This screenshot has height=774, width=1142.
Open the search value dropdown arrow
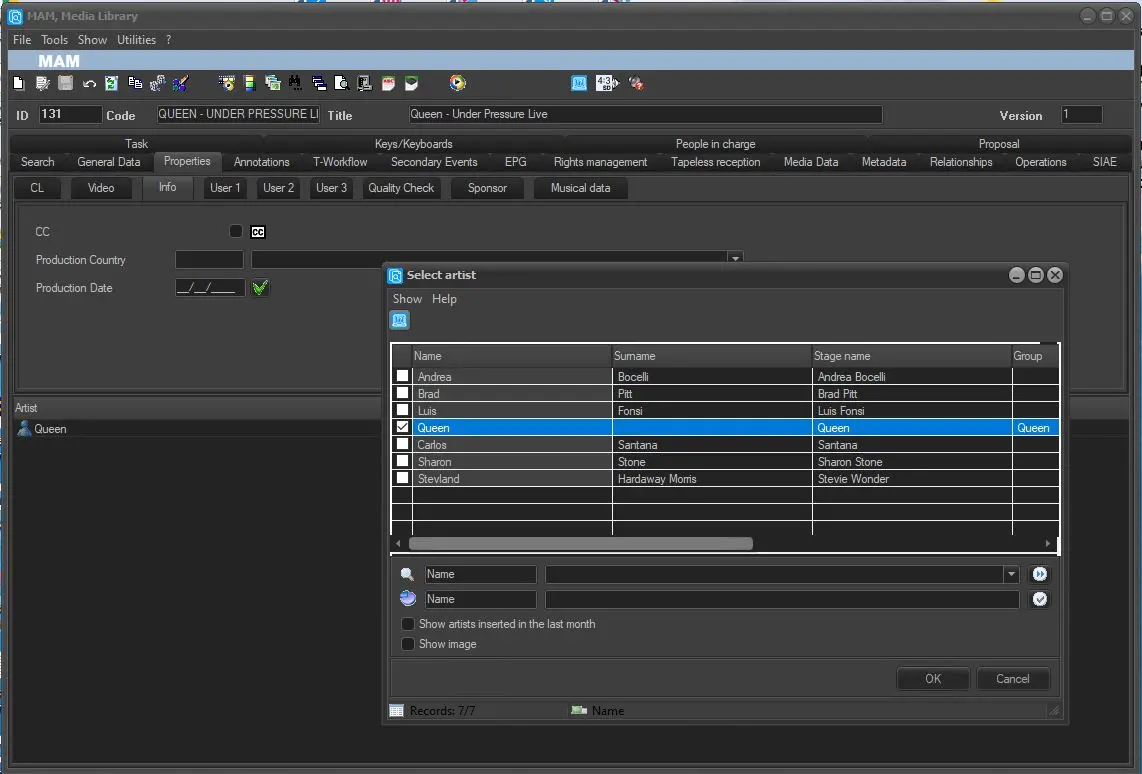click(1011, 575)
